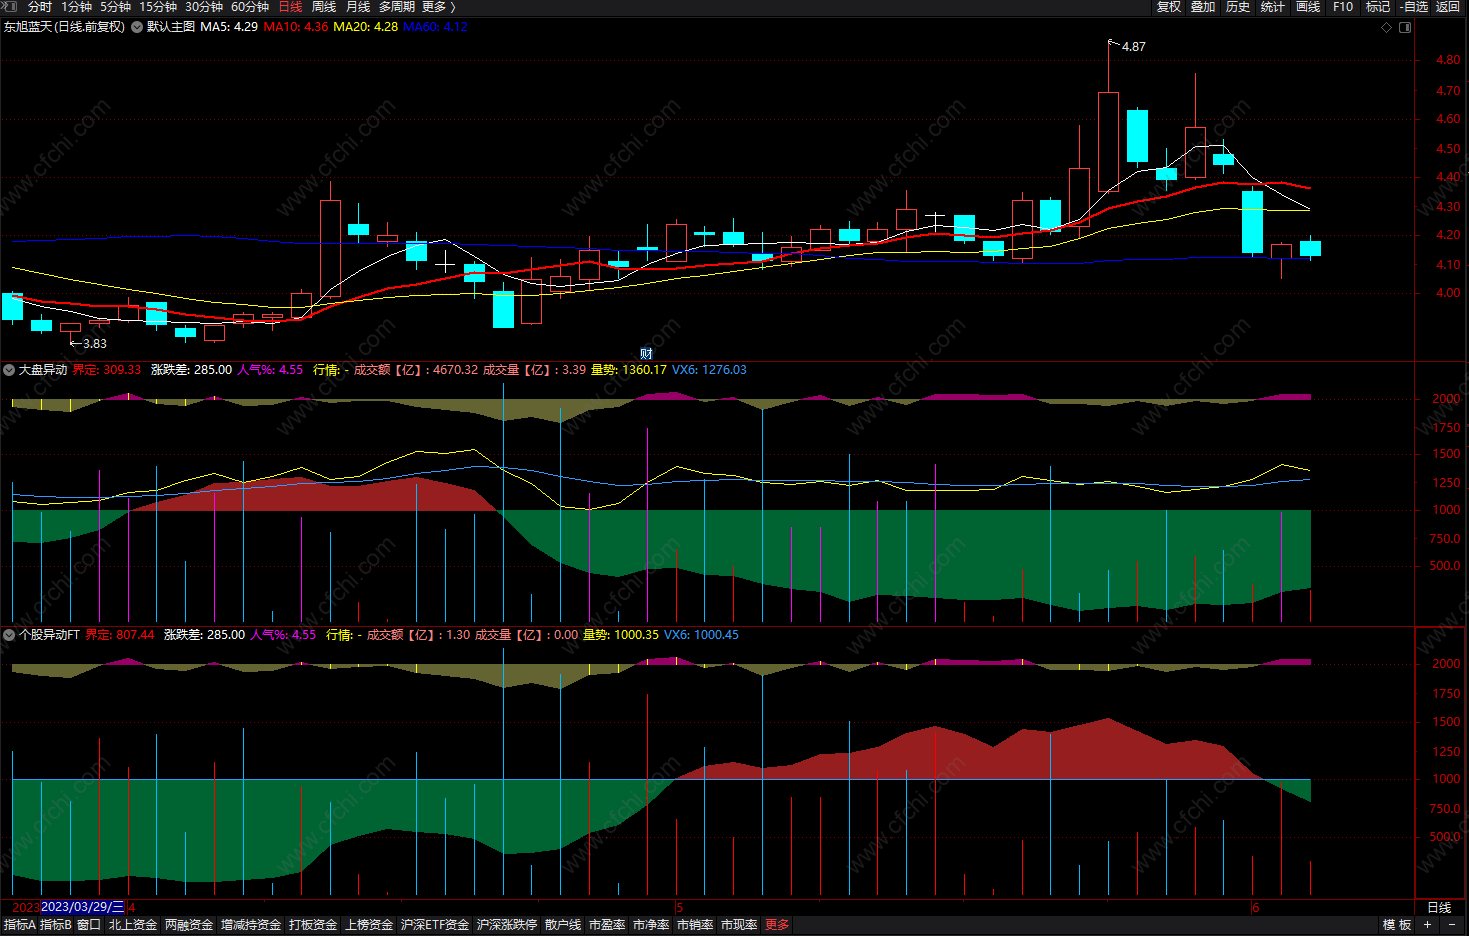Open the 更多 periods dropdown
The width and height of the screenshot is (1469, 936).
pyautogui.click(x=439, y=7)
